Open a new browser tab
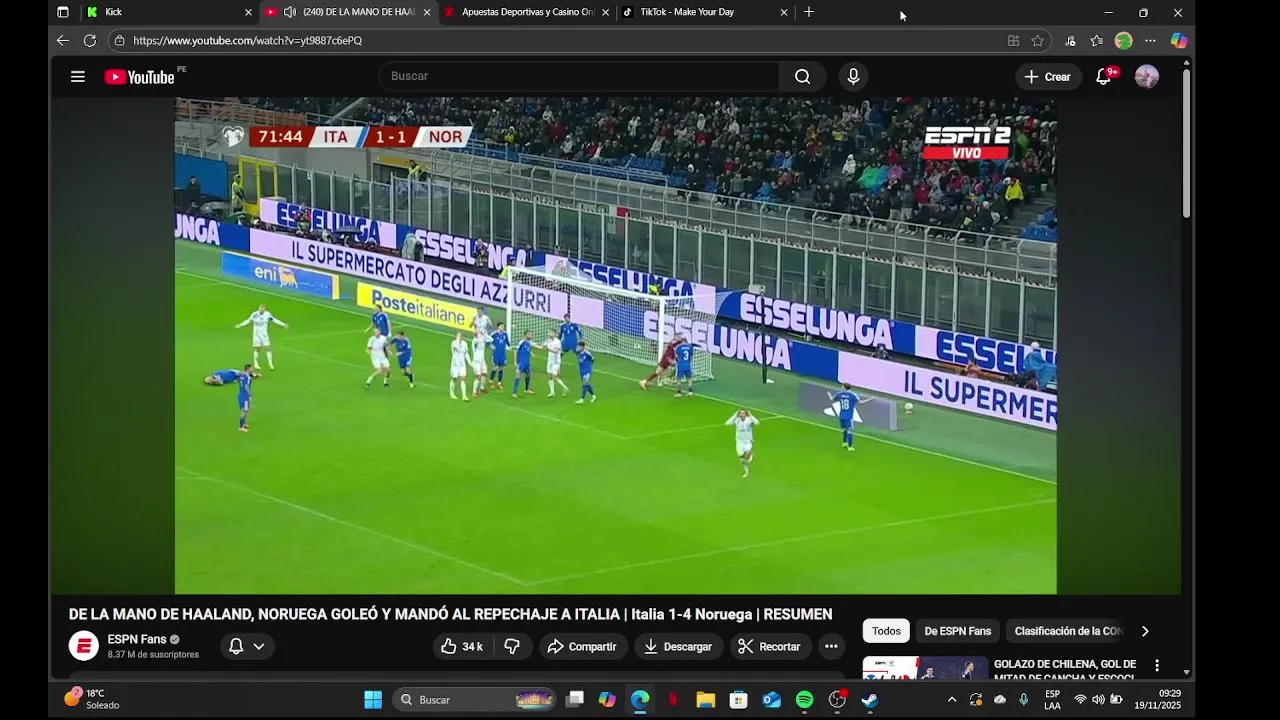The width and height of the screenshot is (1280, 720). [x=809, y=12]
